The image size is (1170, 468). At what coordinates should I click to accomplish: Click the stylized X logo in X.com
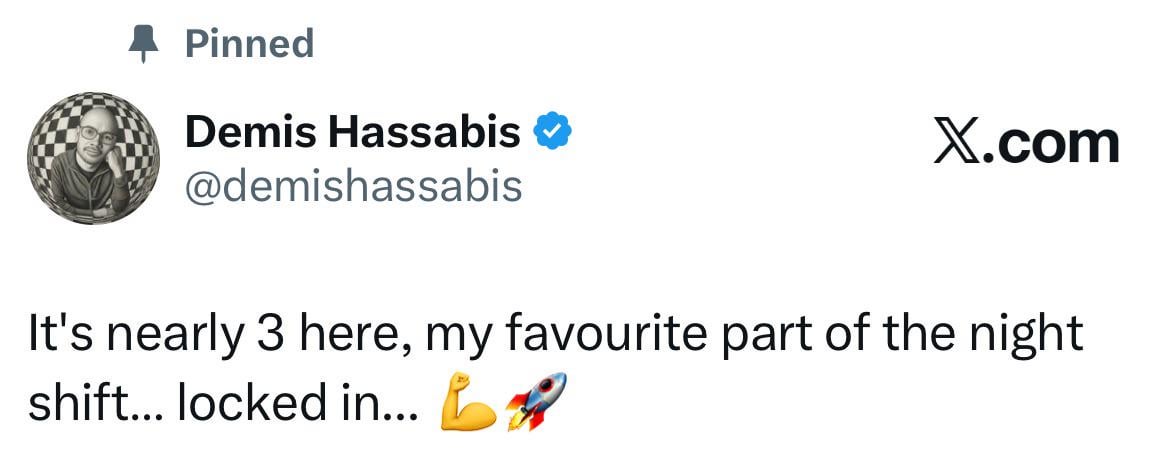click(957, 143)
